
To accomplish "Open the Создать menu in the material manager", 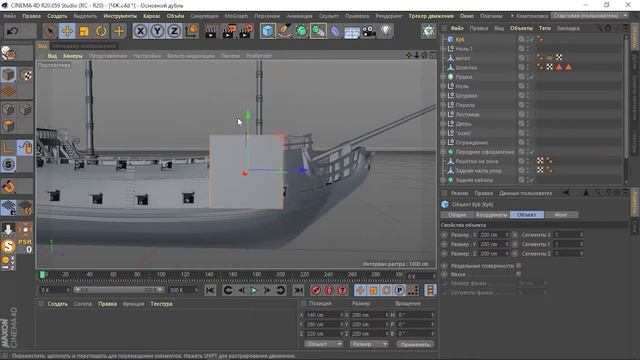I will 58,304.
